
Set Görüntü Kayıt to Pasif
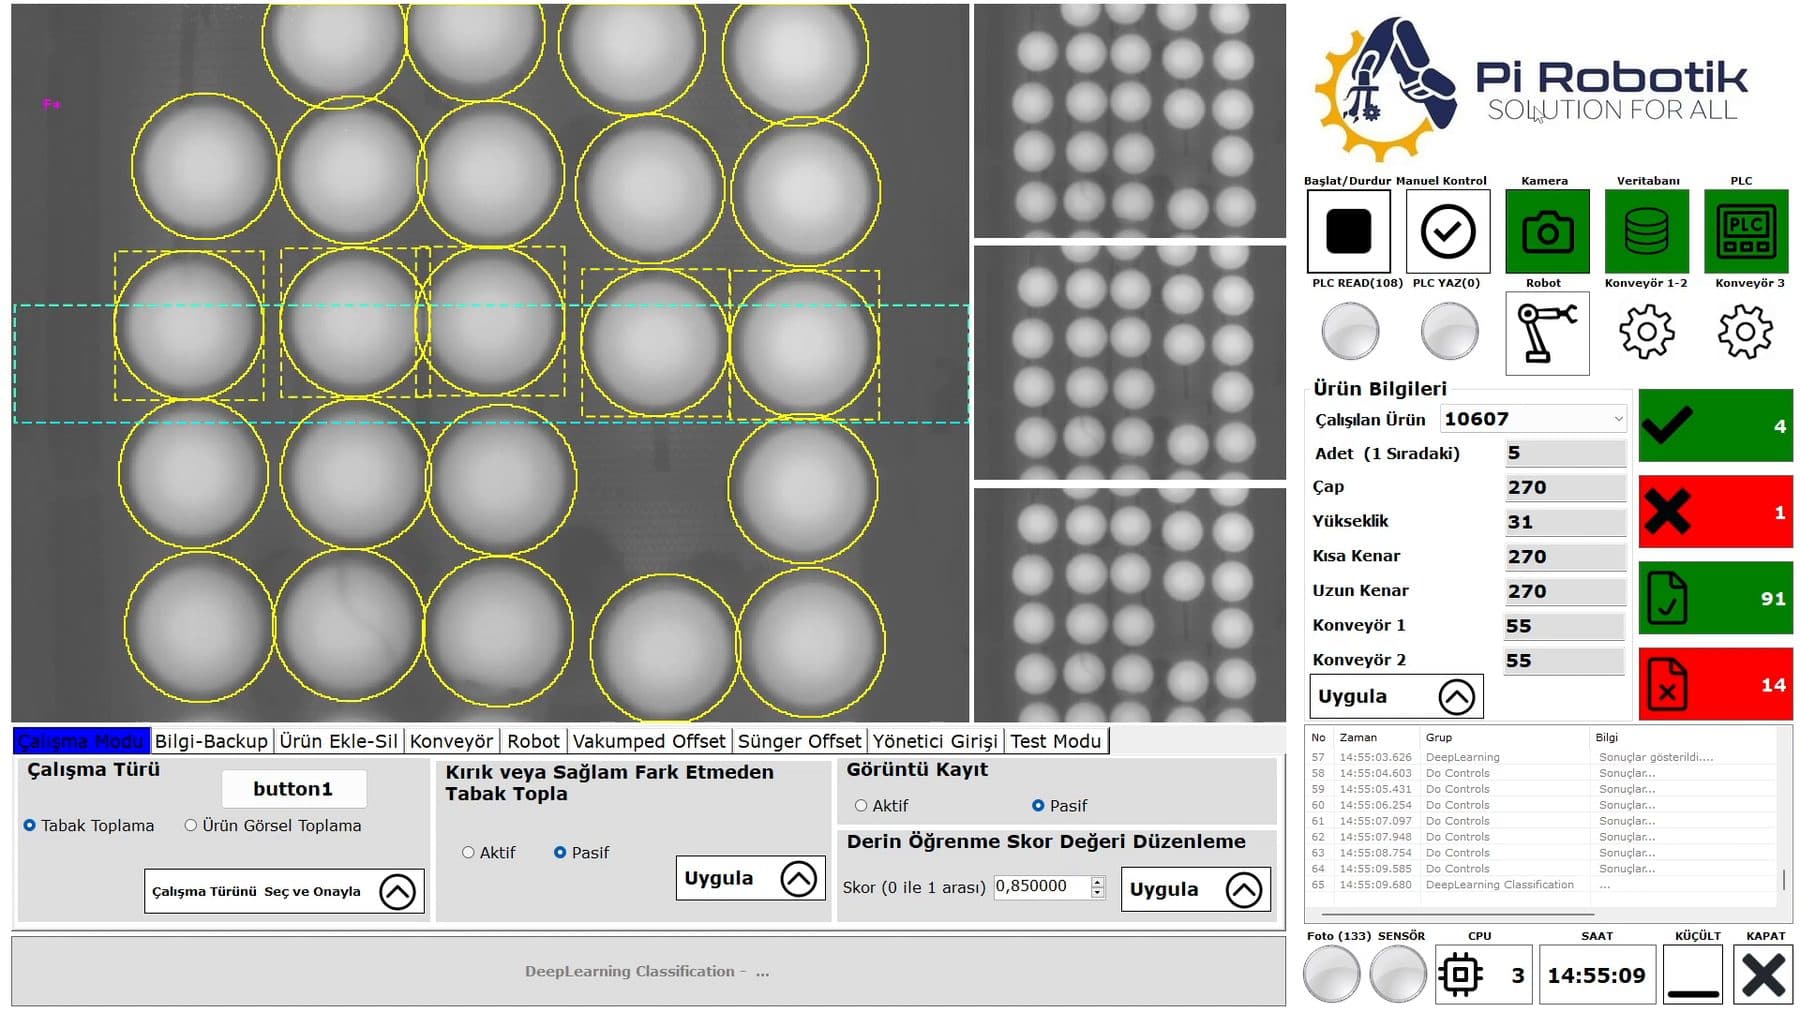coord(1038,805)
